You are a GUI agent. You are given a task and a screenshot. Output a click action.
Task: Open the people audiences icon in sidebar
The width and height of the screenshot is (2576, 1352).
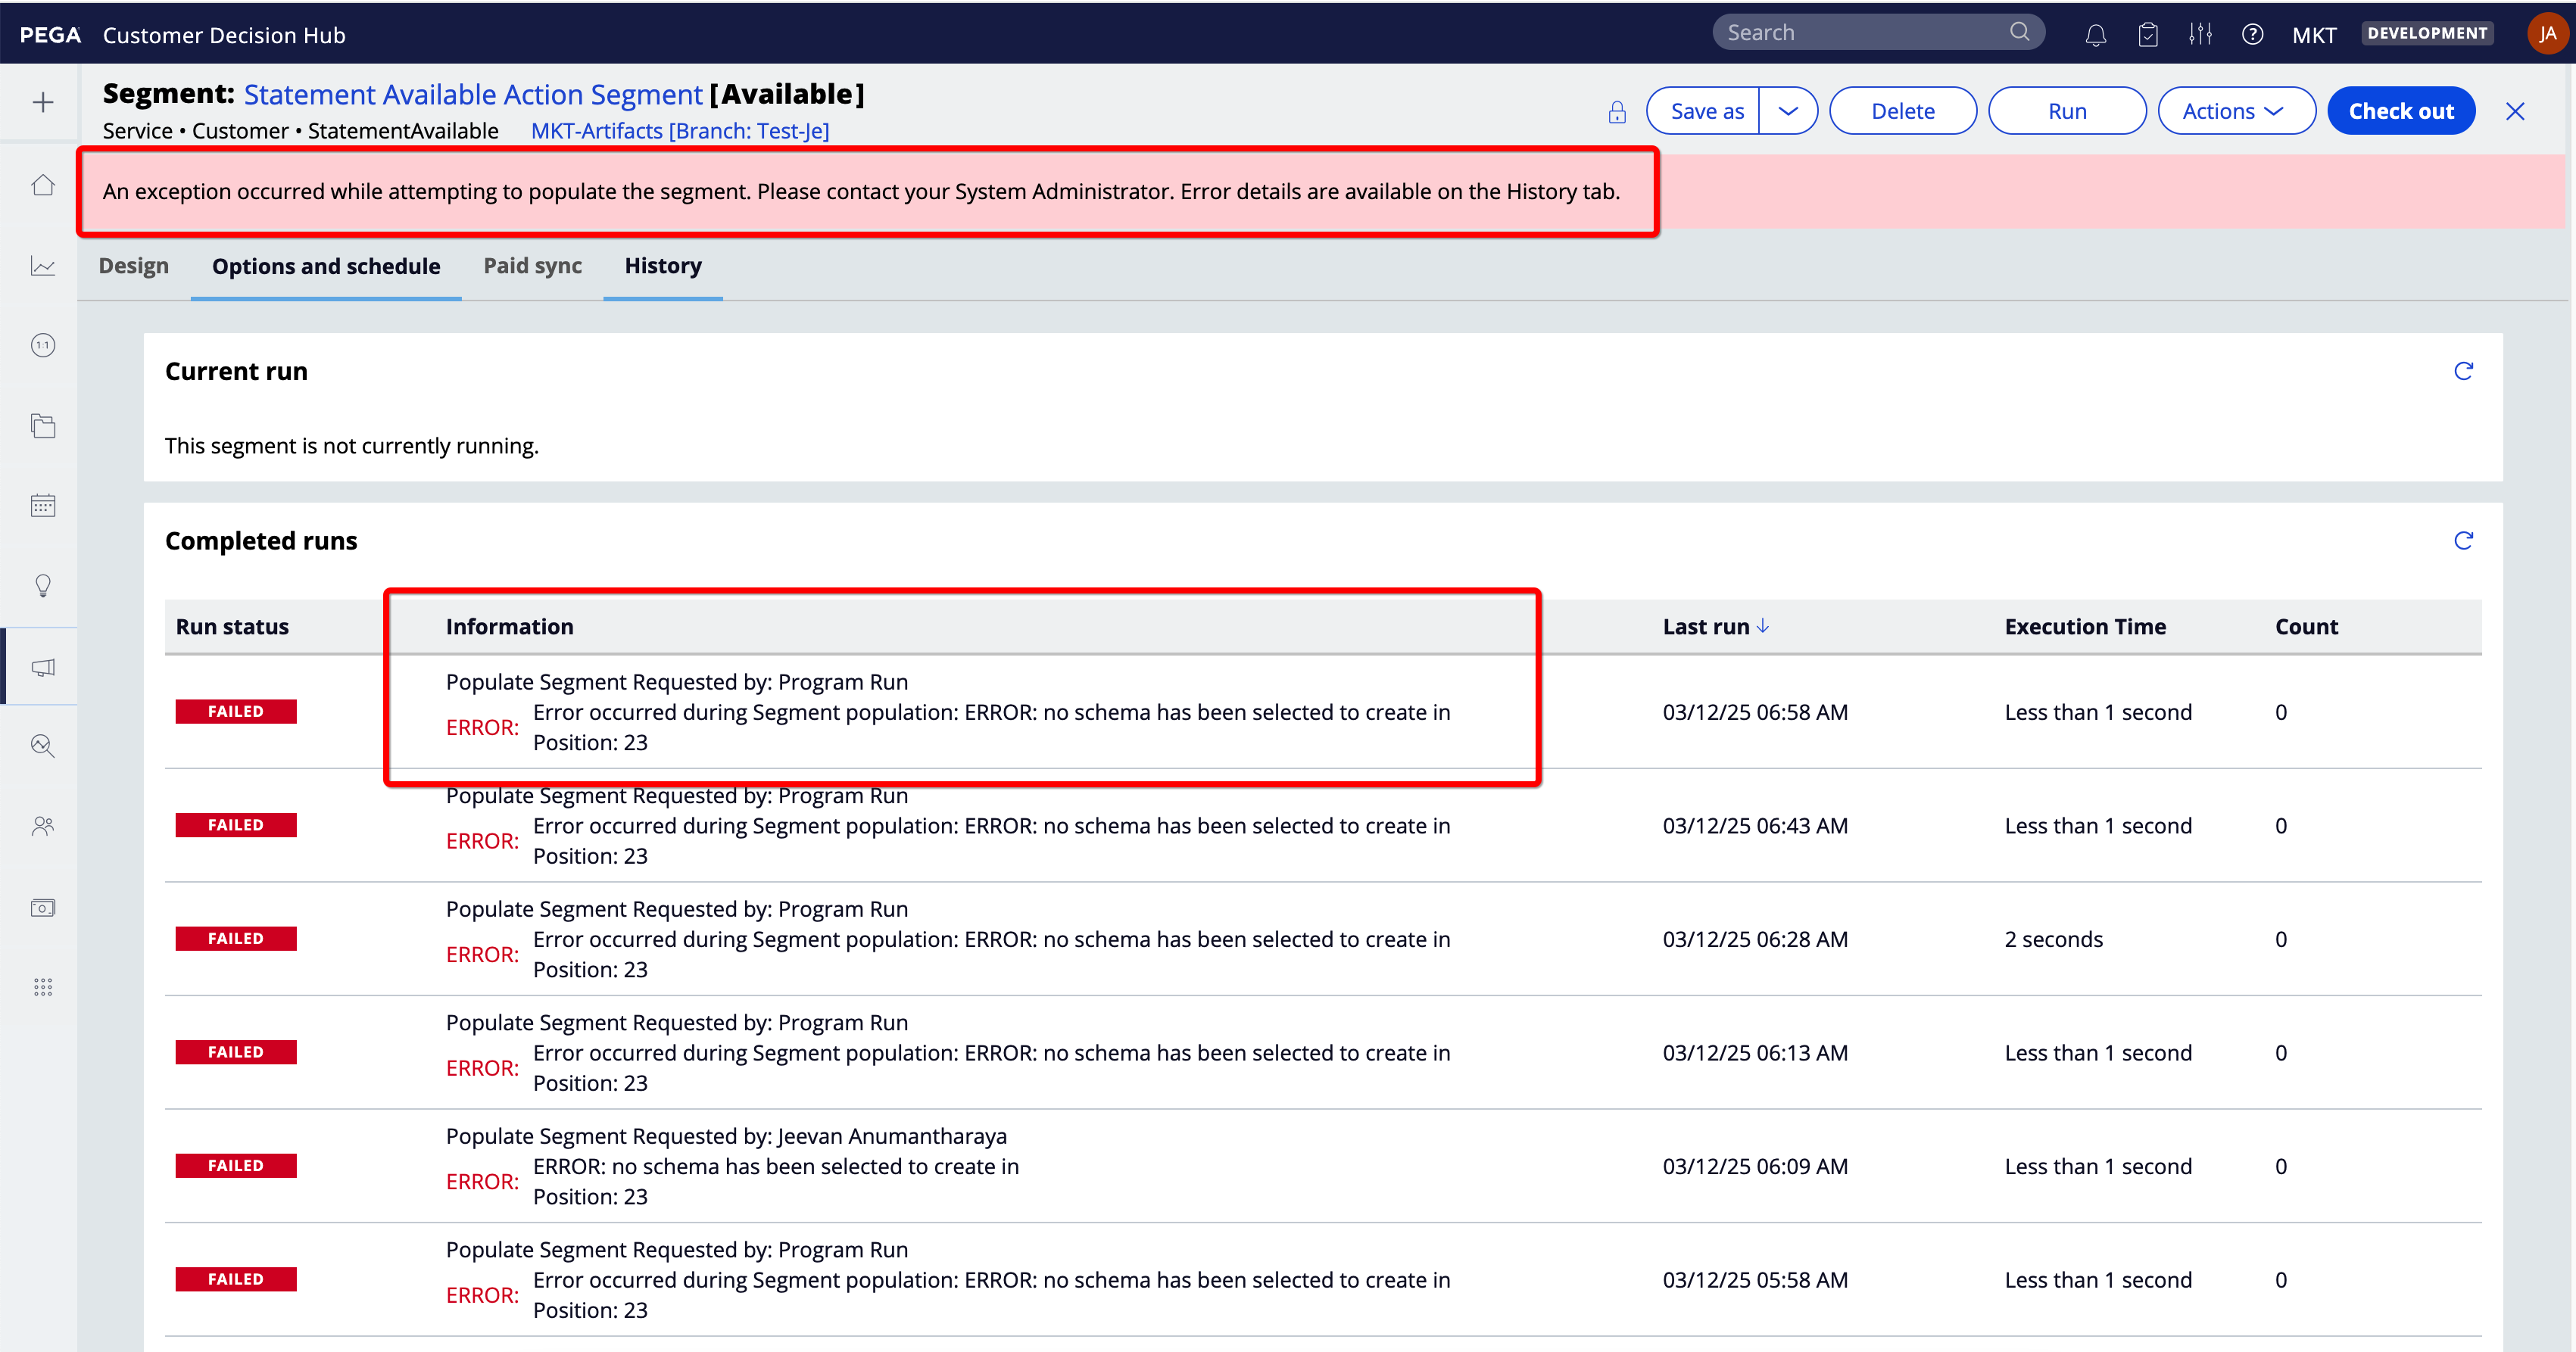tap(43, 826)
